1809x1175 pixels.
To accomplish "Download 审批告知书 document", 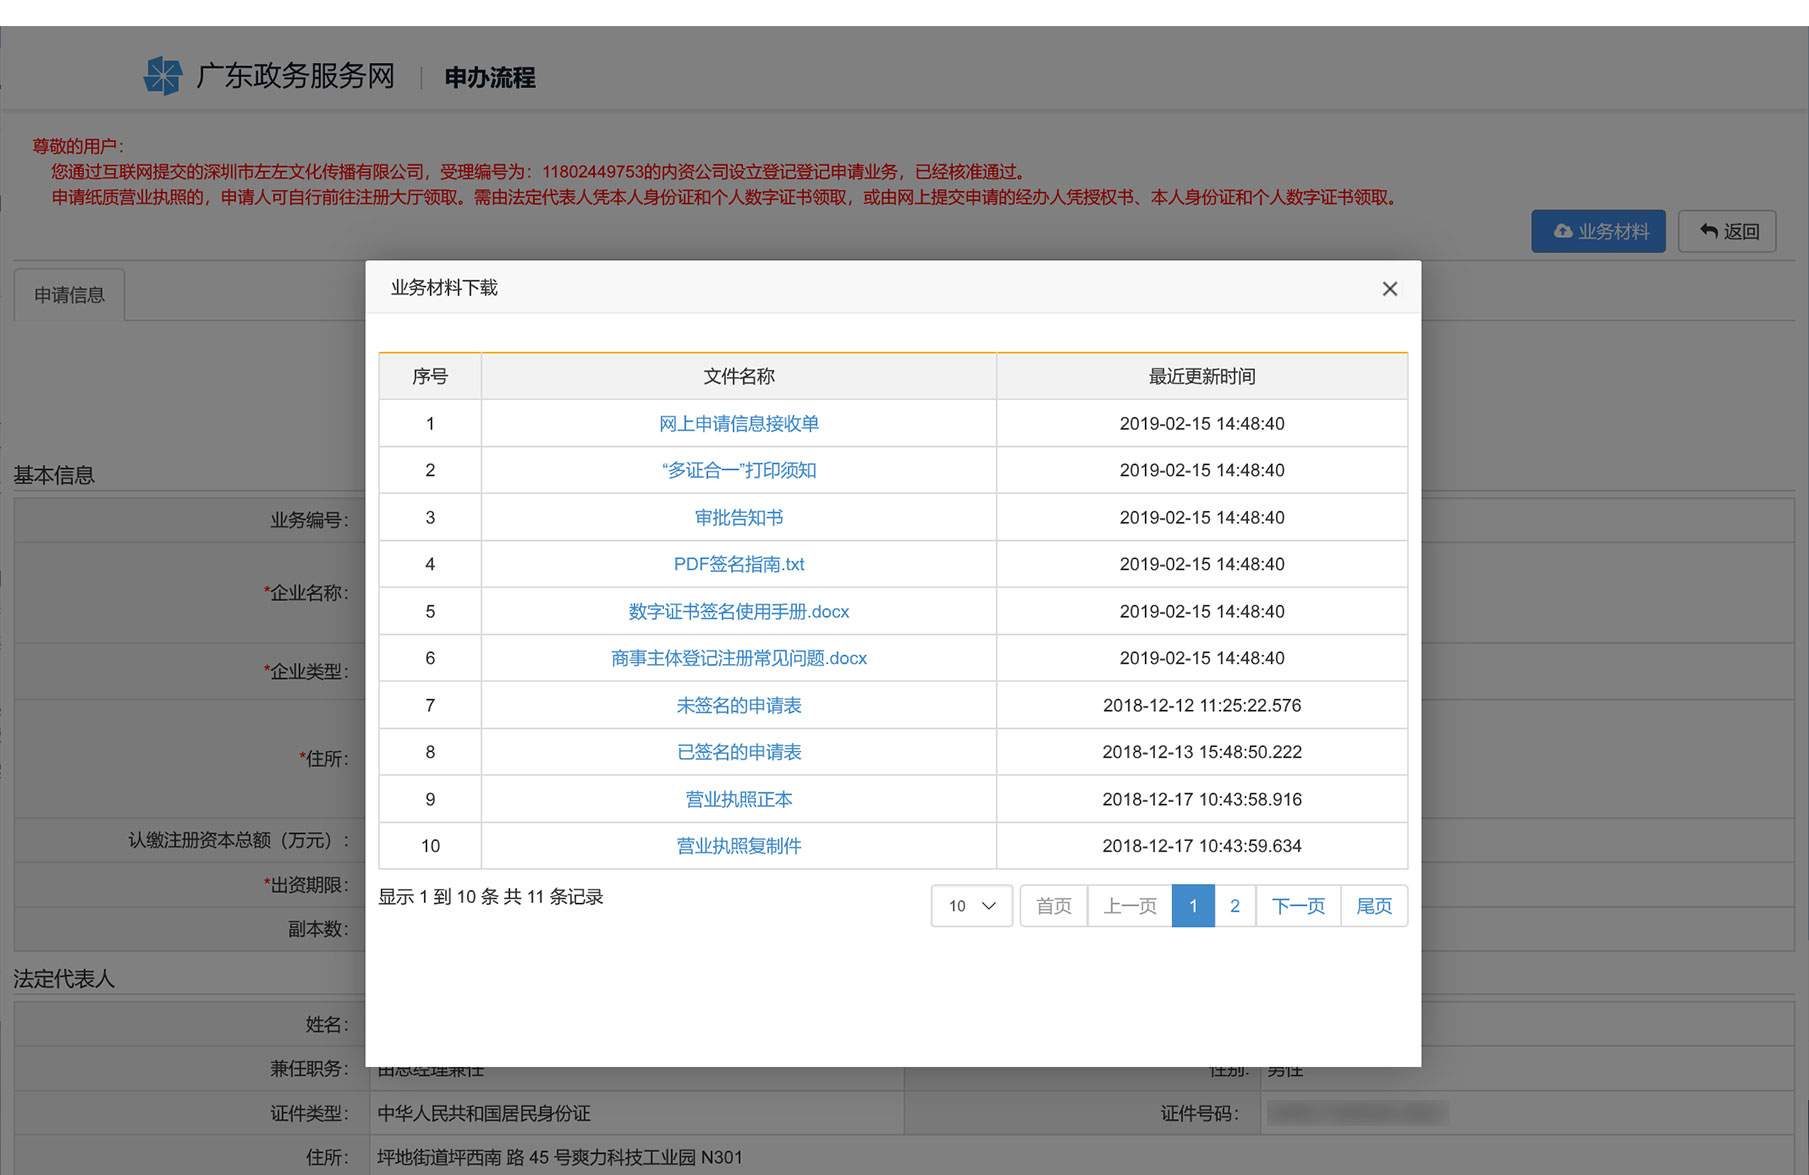I will [x=738, y=518].
